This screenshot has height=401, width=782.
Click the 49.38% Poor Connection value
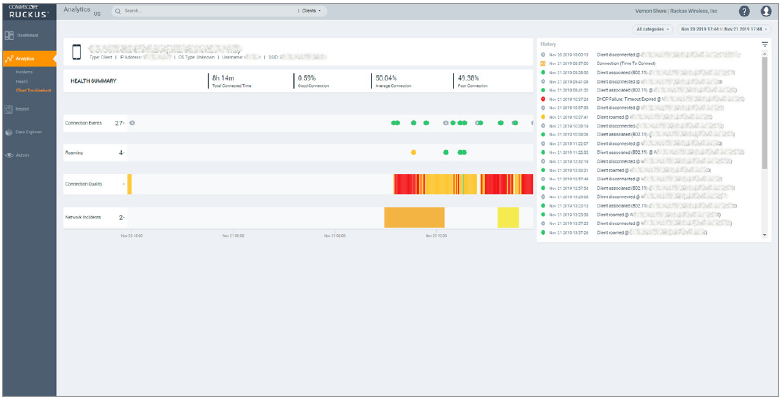point(468,78)
